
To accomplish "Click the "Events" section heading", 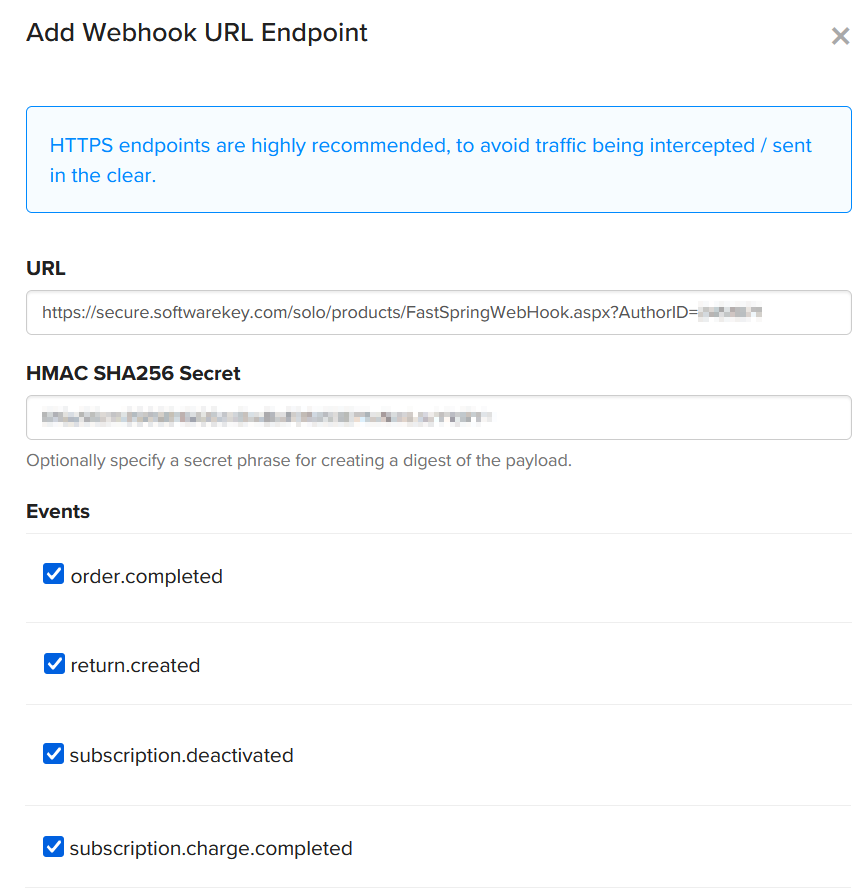I will 58,511.
